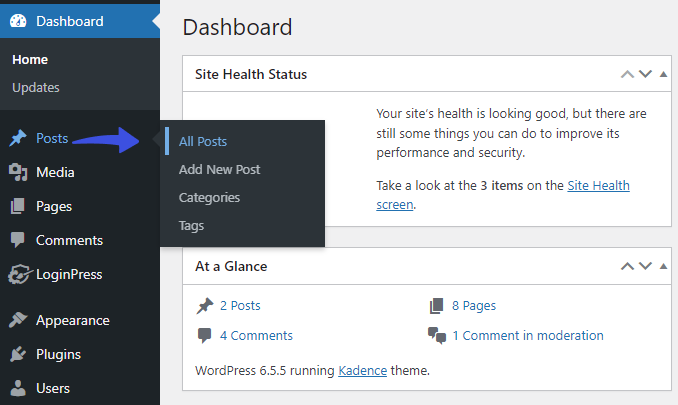
Task: Open Categories from Posts flyout
Action: 209,198
